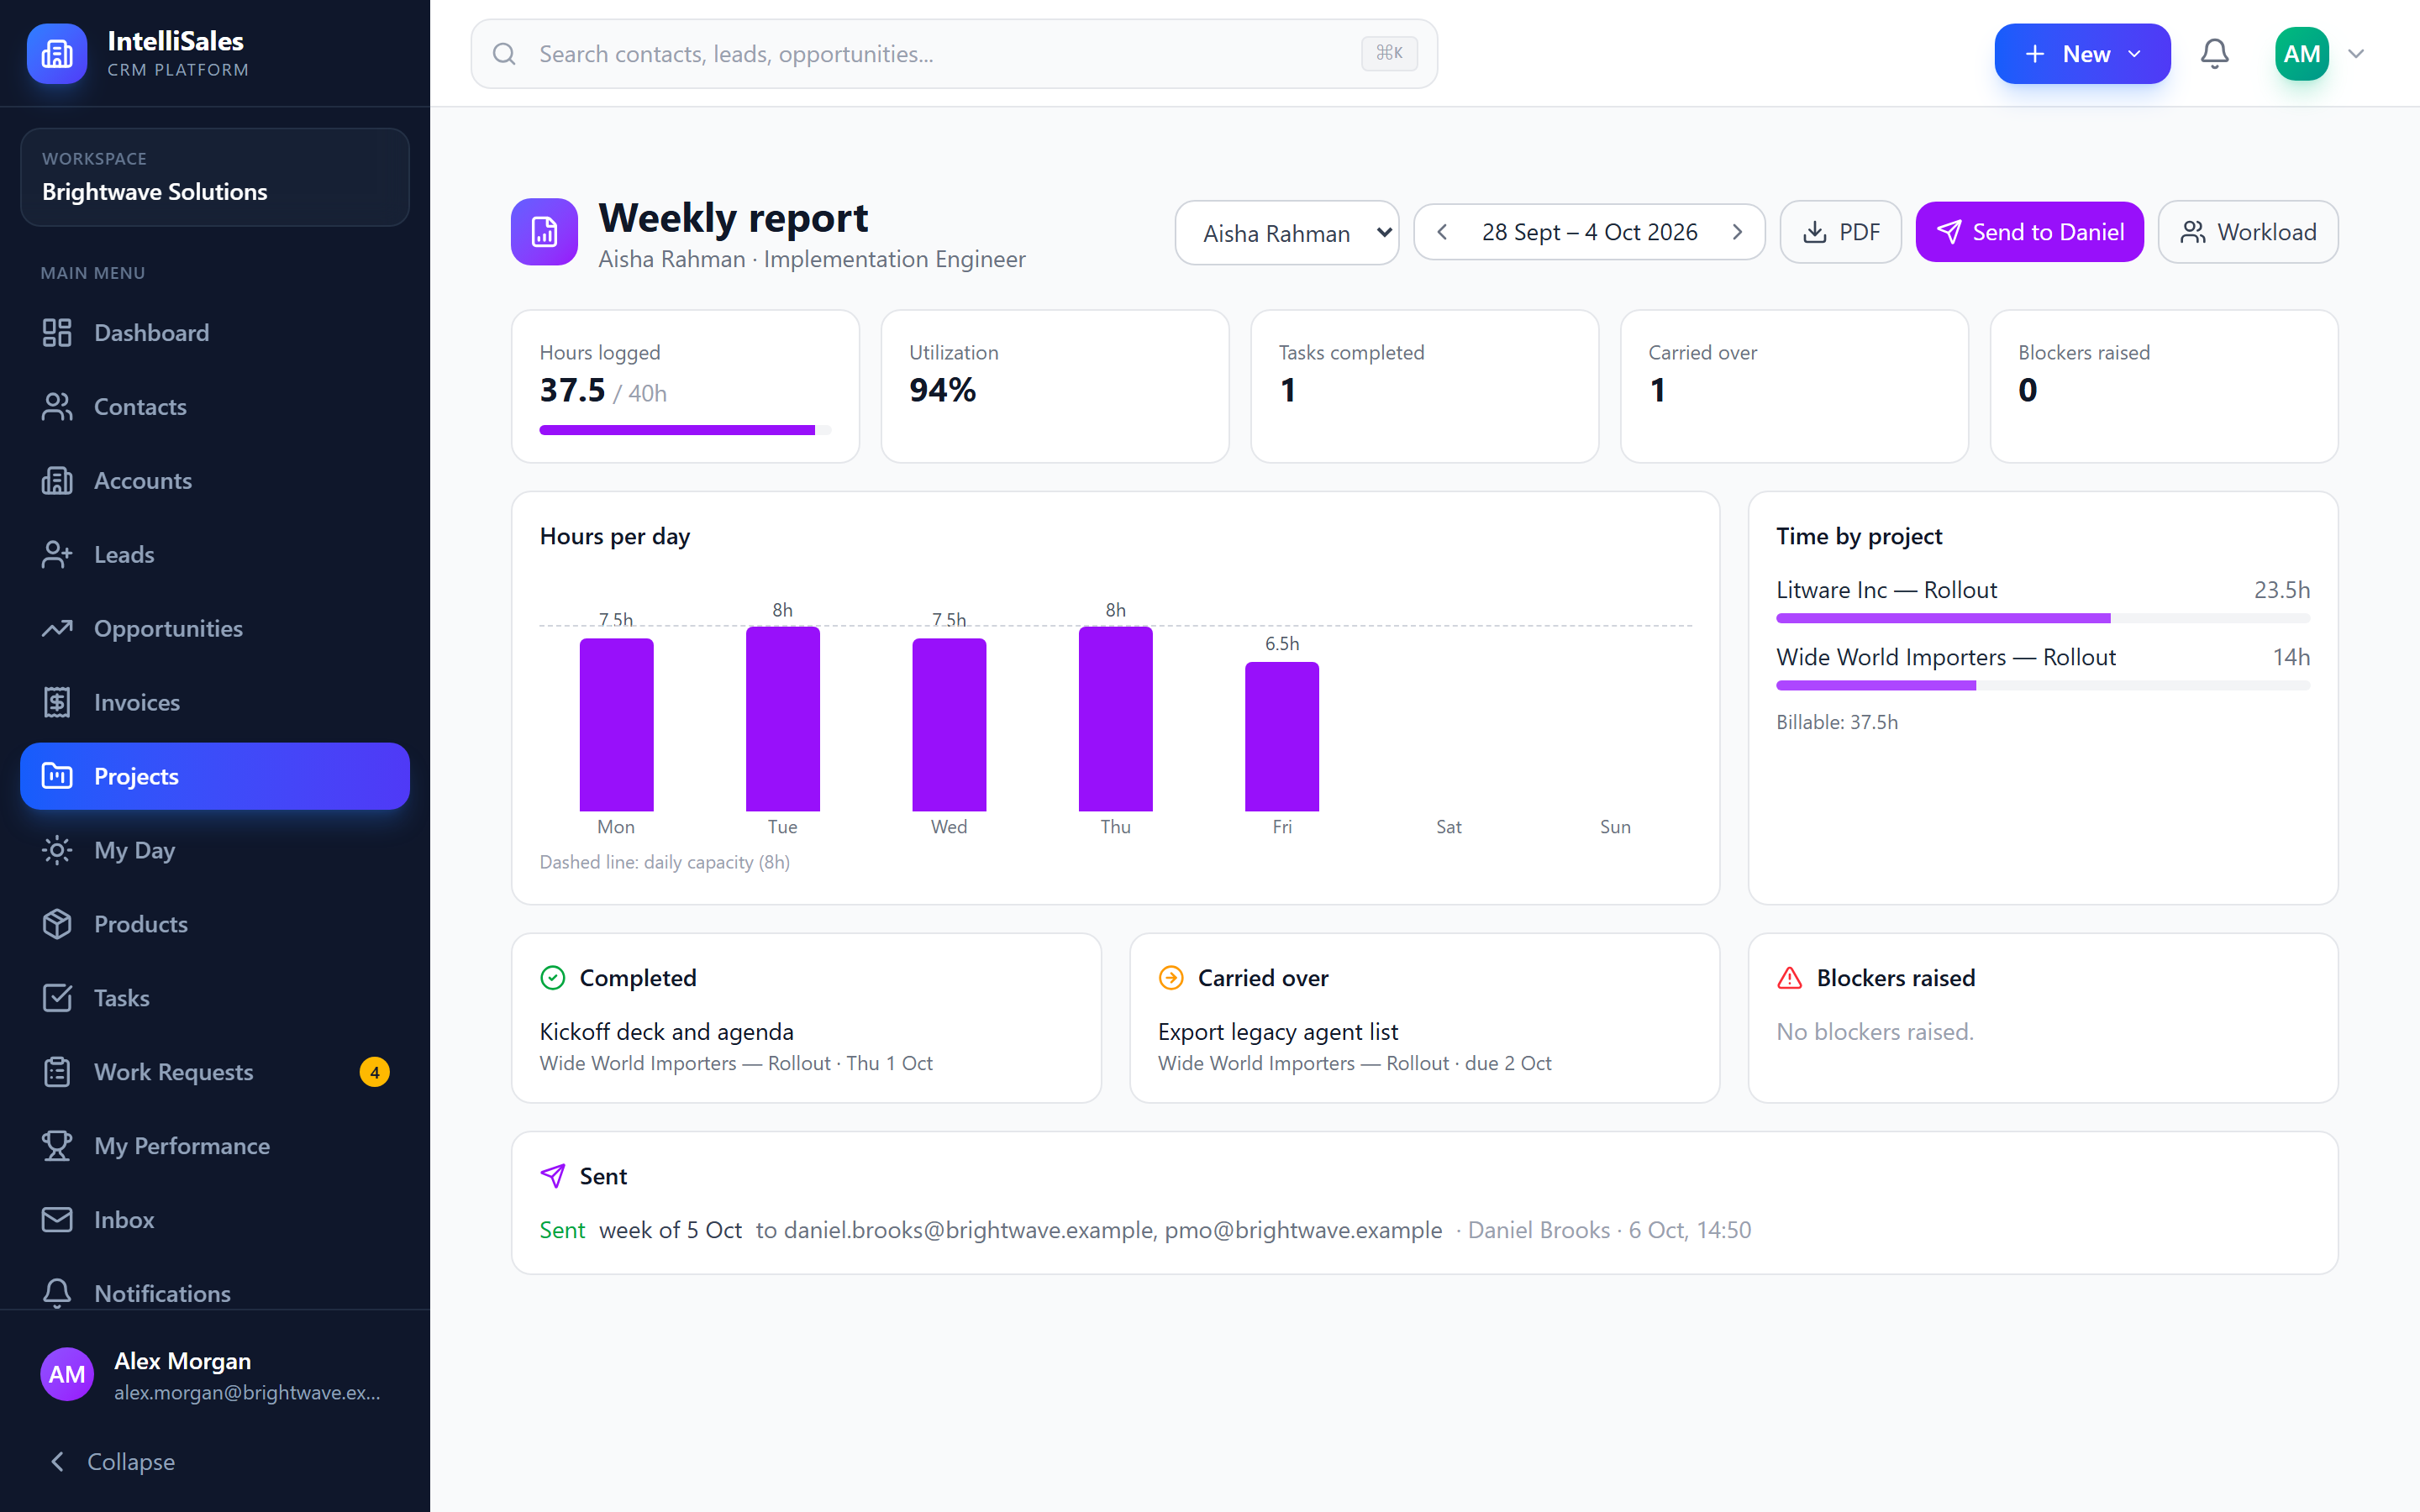Screen dimensions: 2420x1512
Task: Go to next week arrow
Action: tap(1737, 232)
